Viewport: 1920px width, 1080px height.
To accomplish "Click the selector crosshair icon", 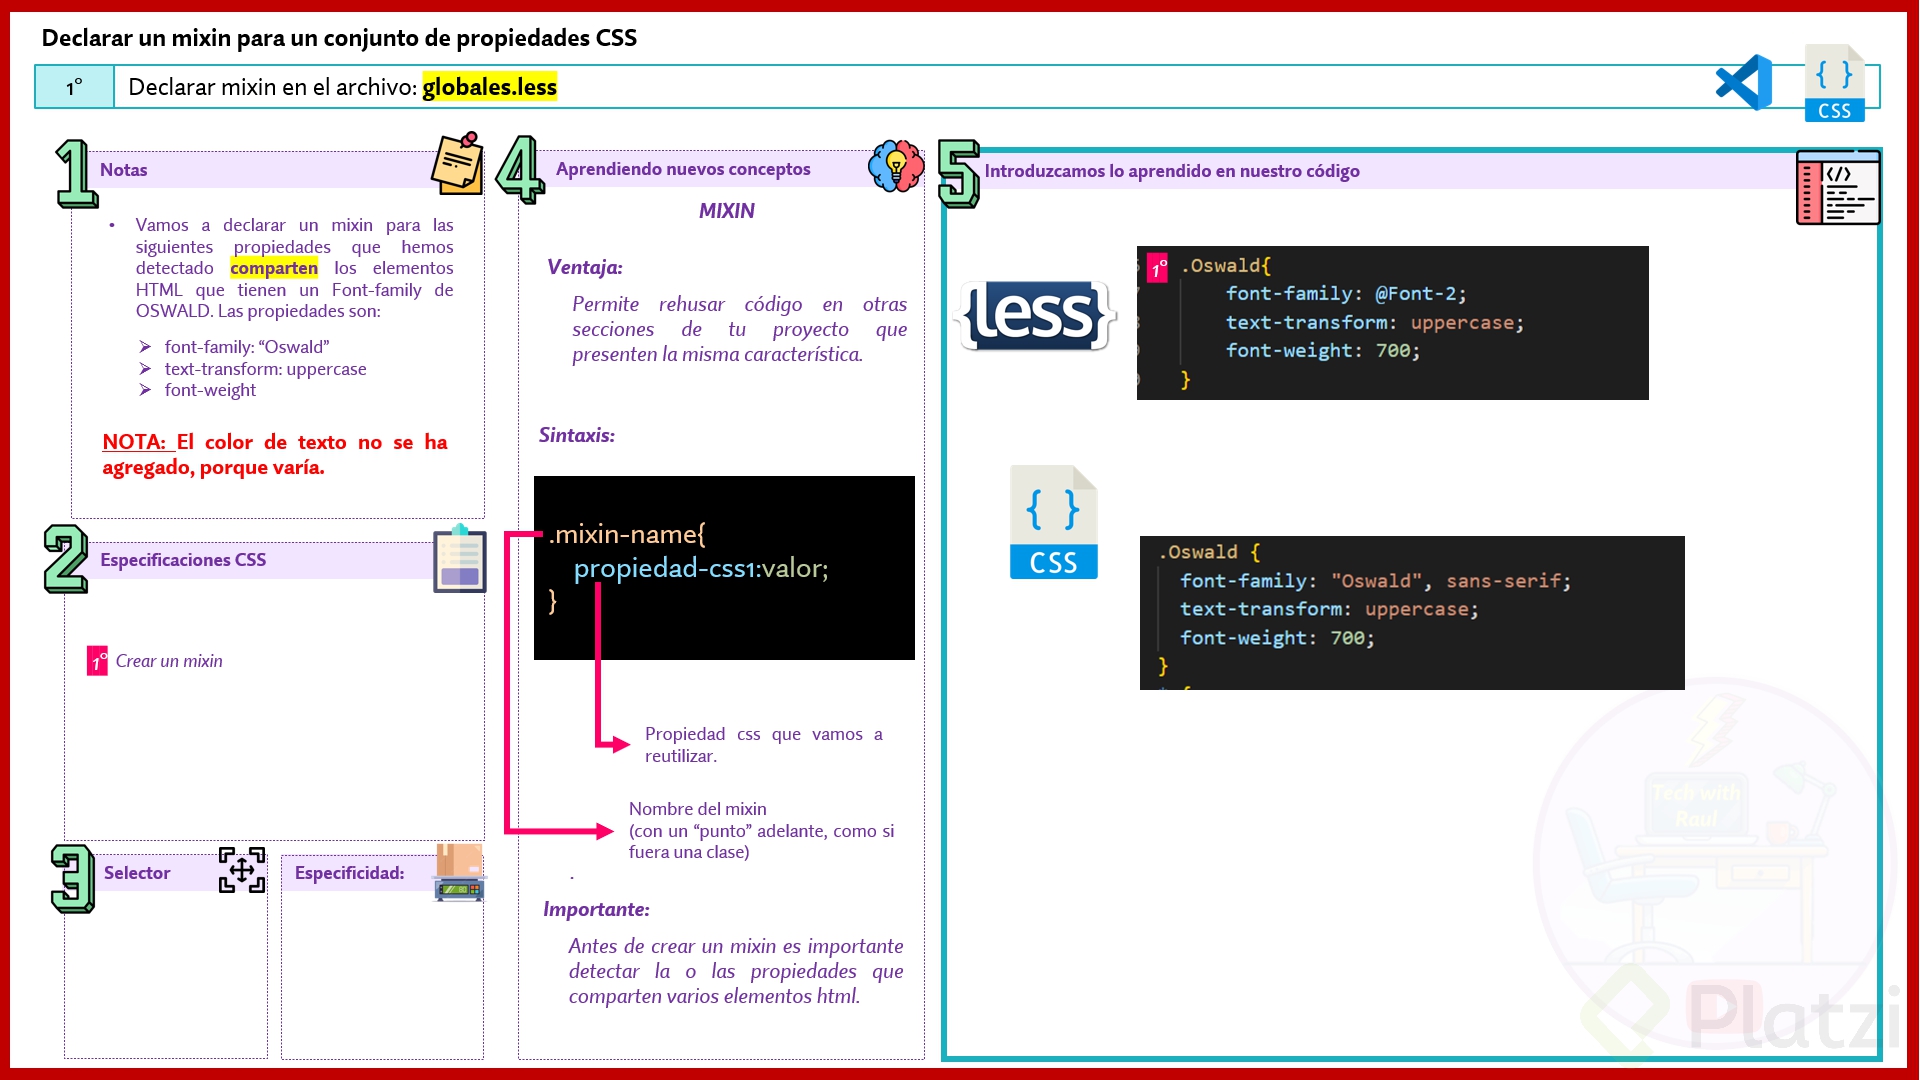I will (242, 870).
